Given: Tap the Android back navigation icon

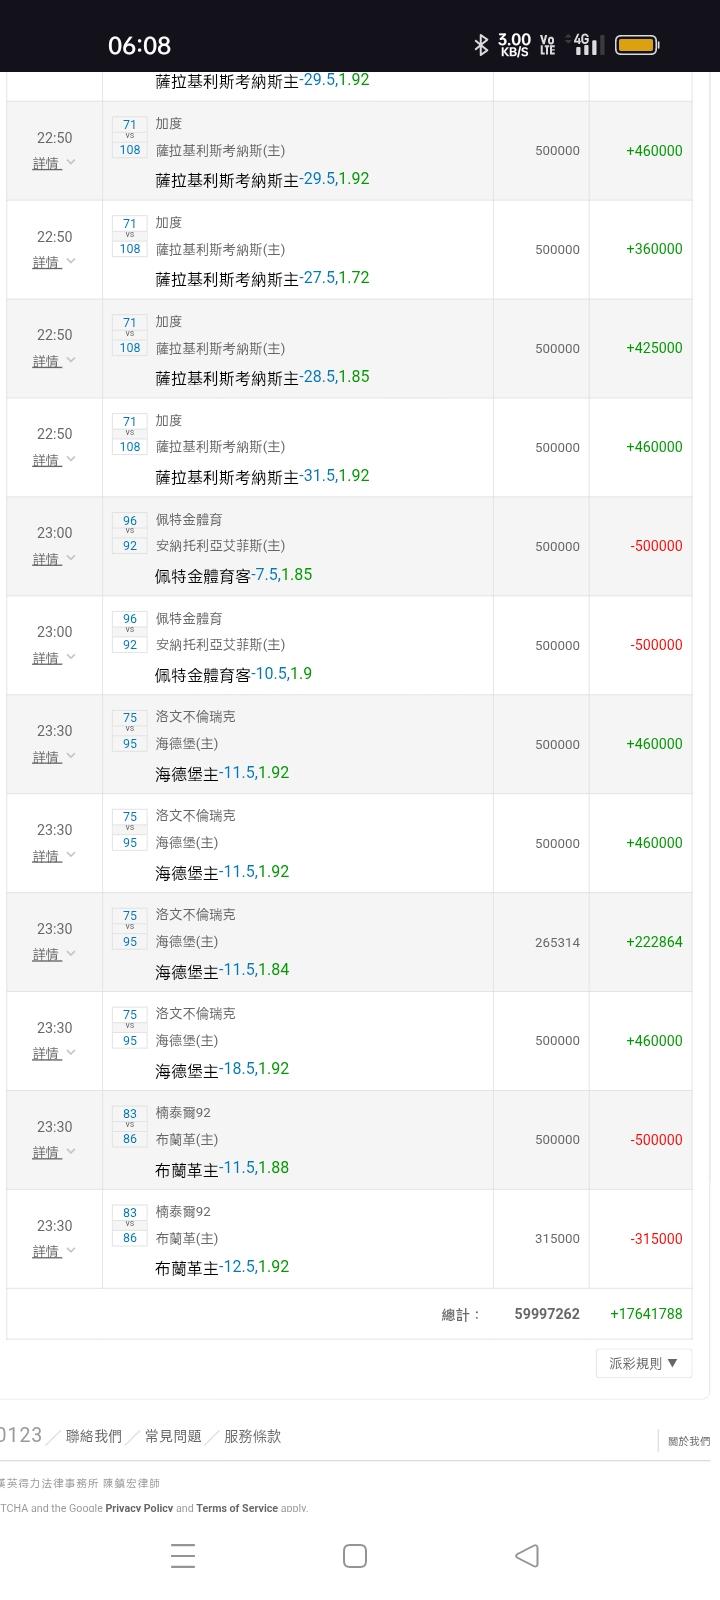Looking at the screenshot, I should [527, 1555].
